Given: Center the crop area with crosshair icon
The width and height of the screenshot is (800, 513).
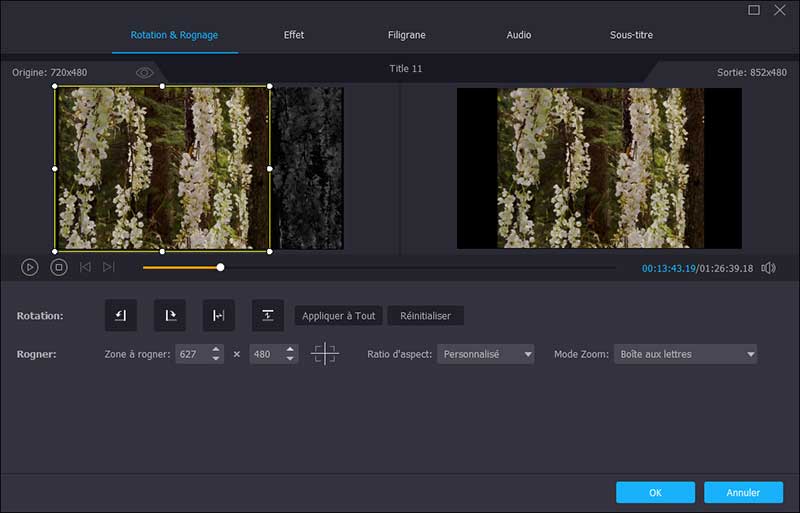Looking at the screenshot, I should coord(325,354).
